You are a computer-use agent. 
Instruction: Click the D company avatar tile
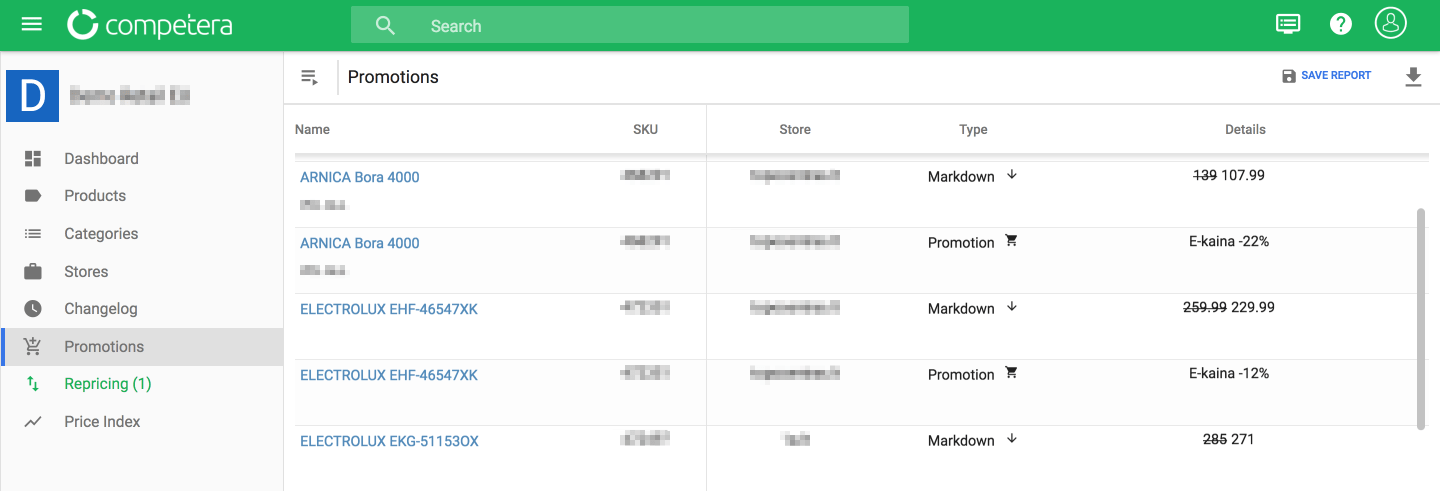click(32, 96)
